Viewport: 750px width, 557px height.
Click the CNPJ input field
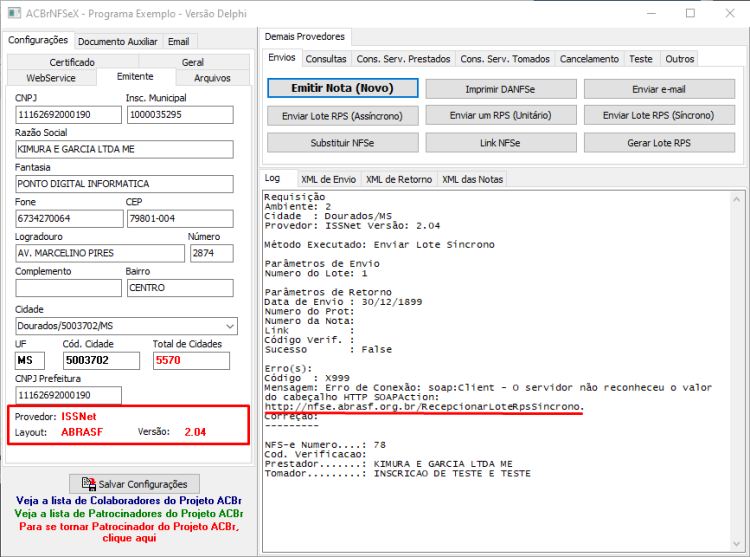click(x=68, y=115)
